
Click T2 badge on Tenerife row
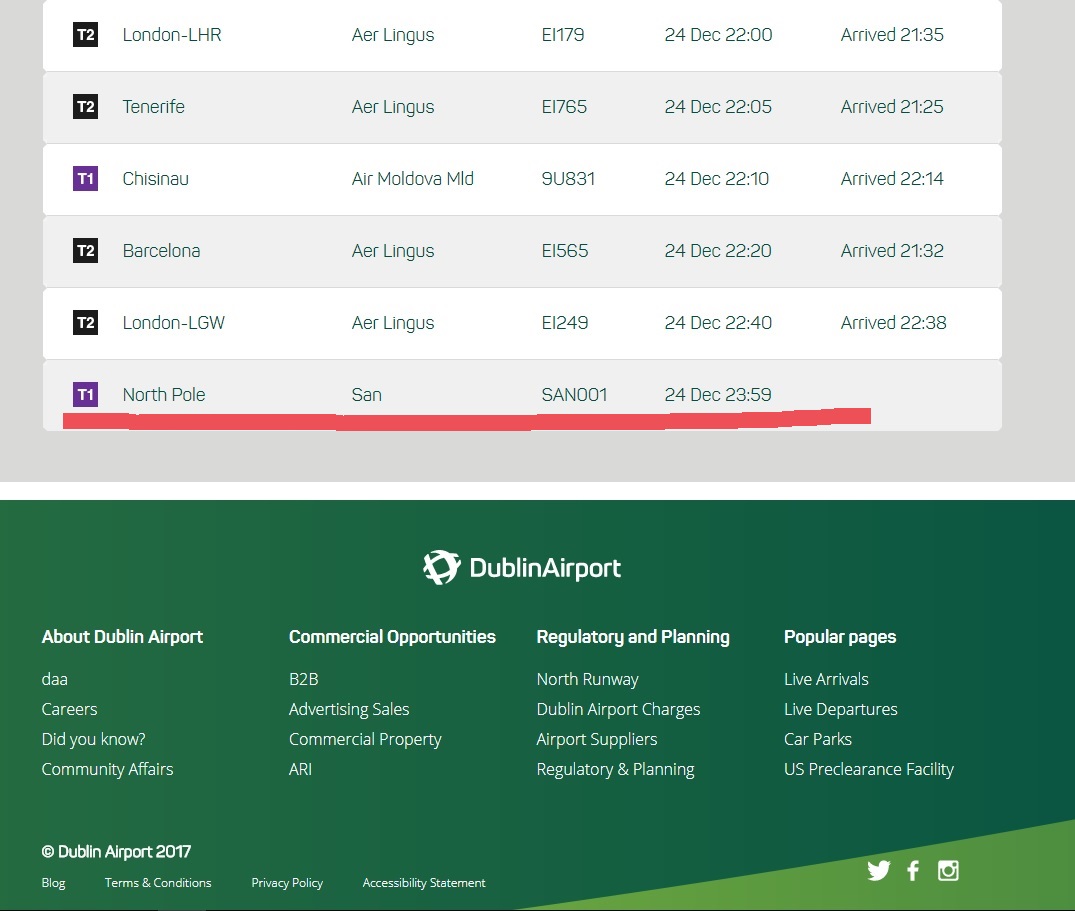86,106
